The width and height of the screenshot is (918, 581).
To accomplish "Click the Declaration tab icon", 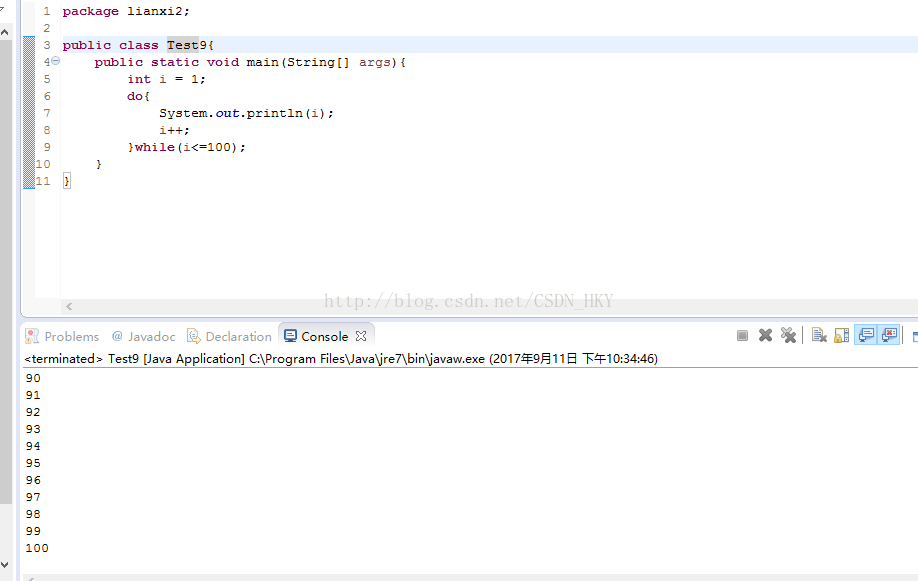I will click(193, 336).
